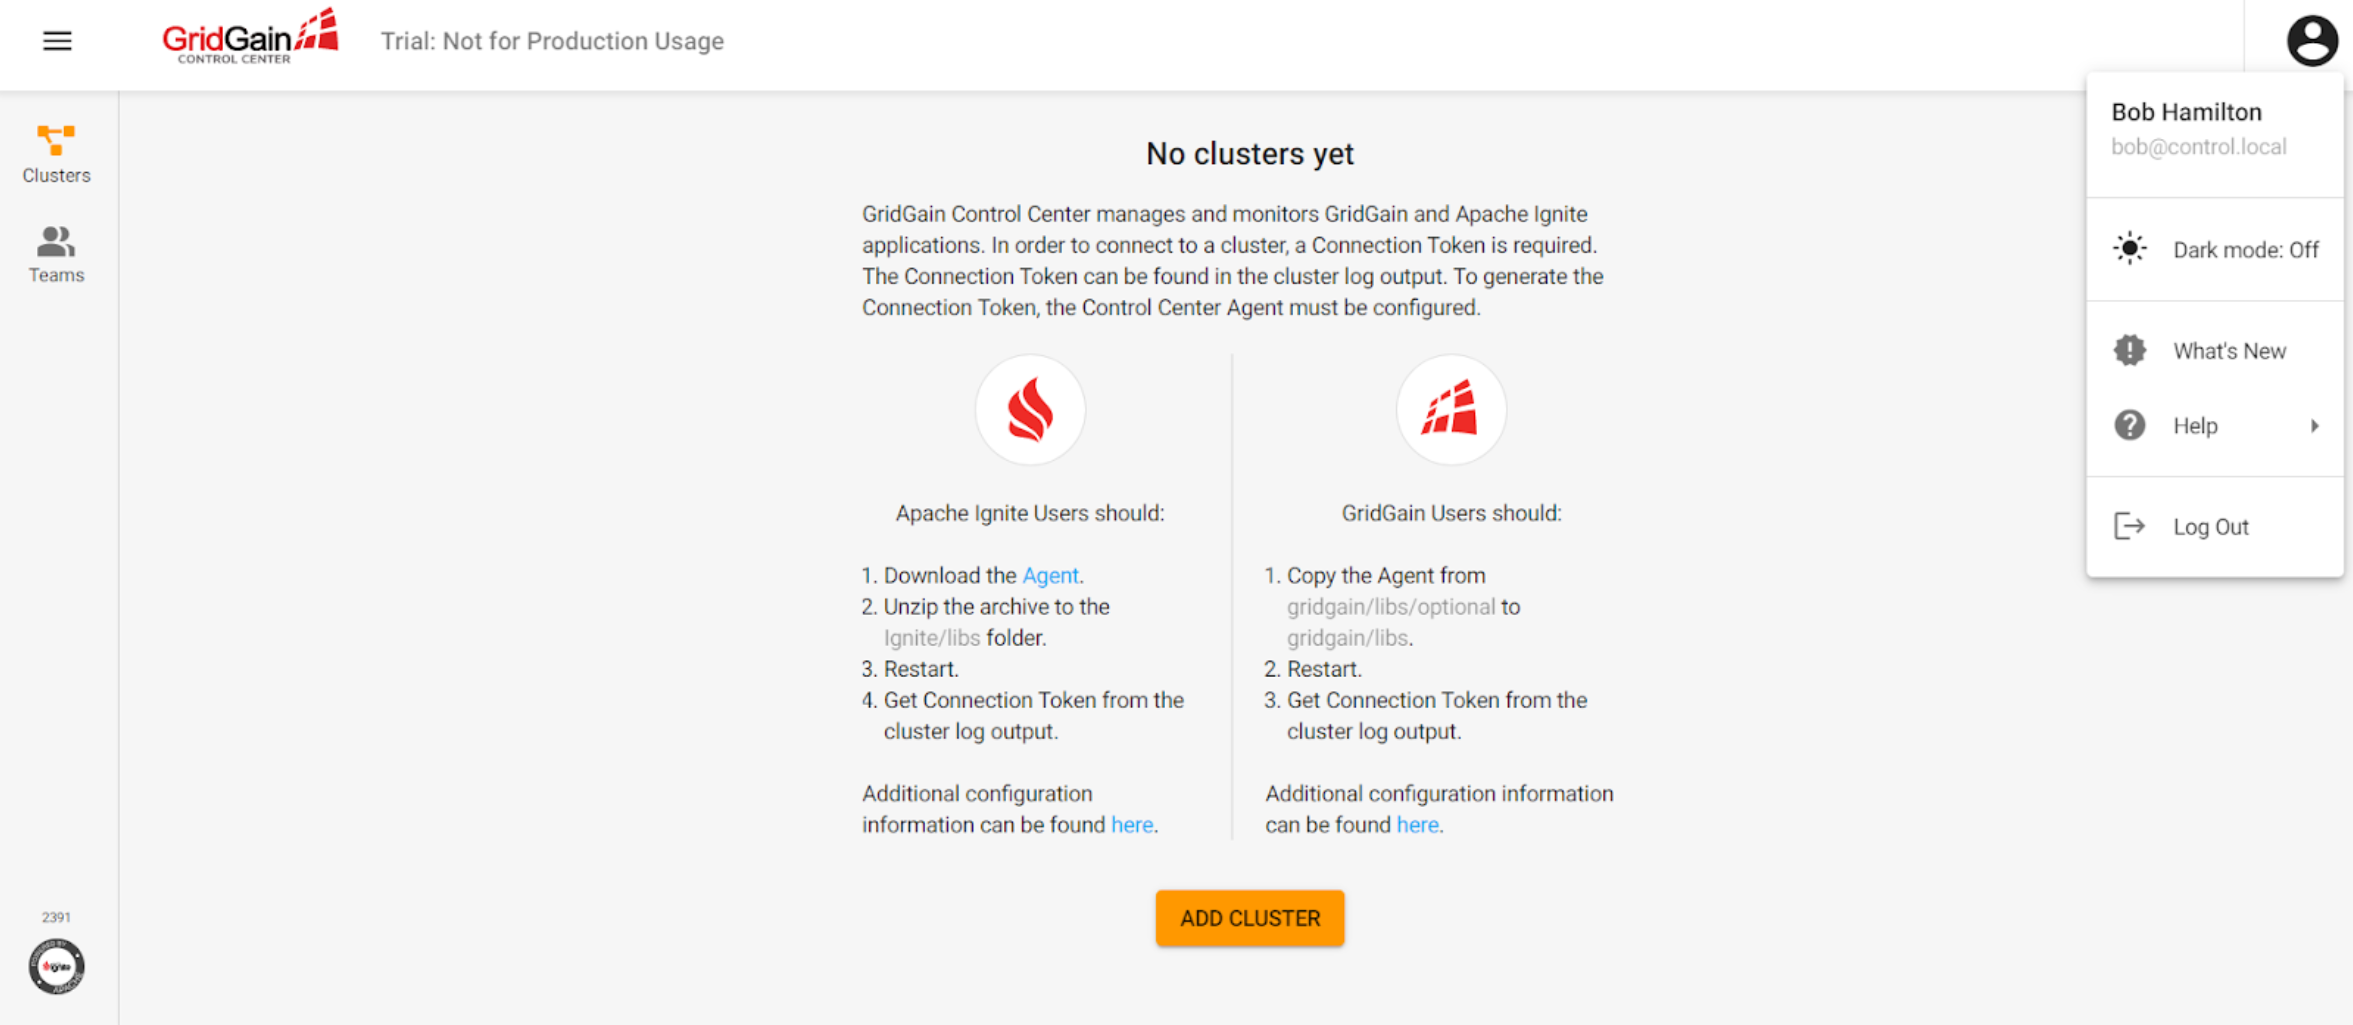The width and height of the screenshot is (2353, 1025).
Task: Go to the Teams sidebar section
Action: [56, 254]
